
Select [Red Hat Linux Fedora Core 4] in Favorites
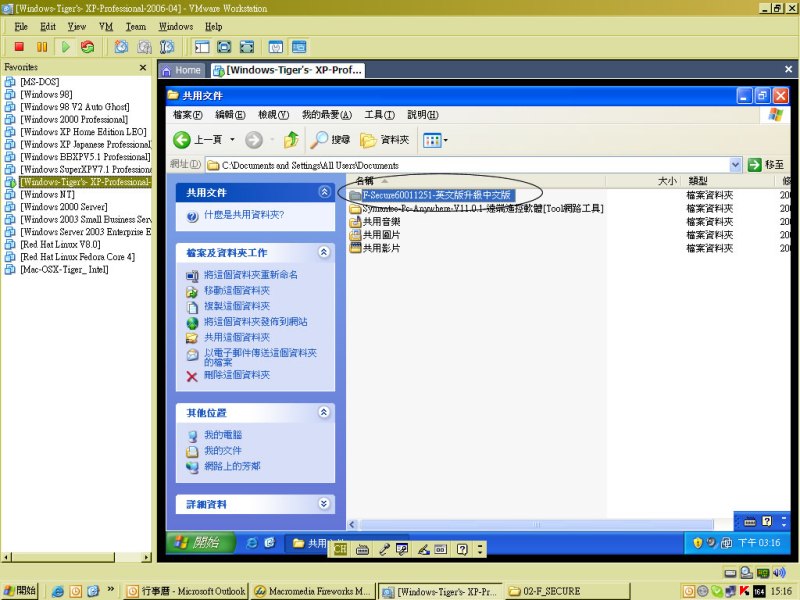click(78, 257)
